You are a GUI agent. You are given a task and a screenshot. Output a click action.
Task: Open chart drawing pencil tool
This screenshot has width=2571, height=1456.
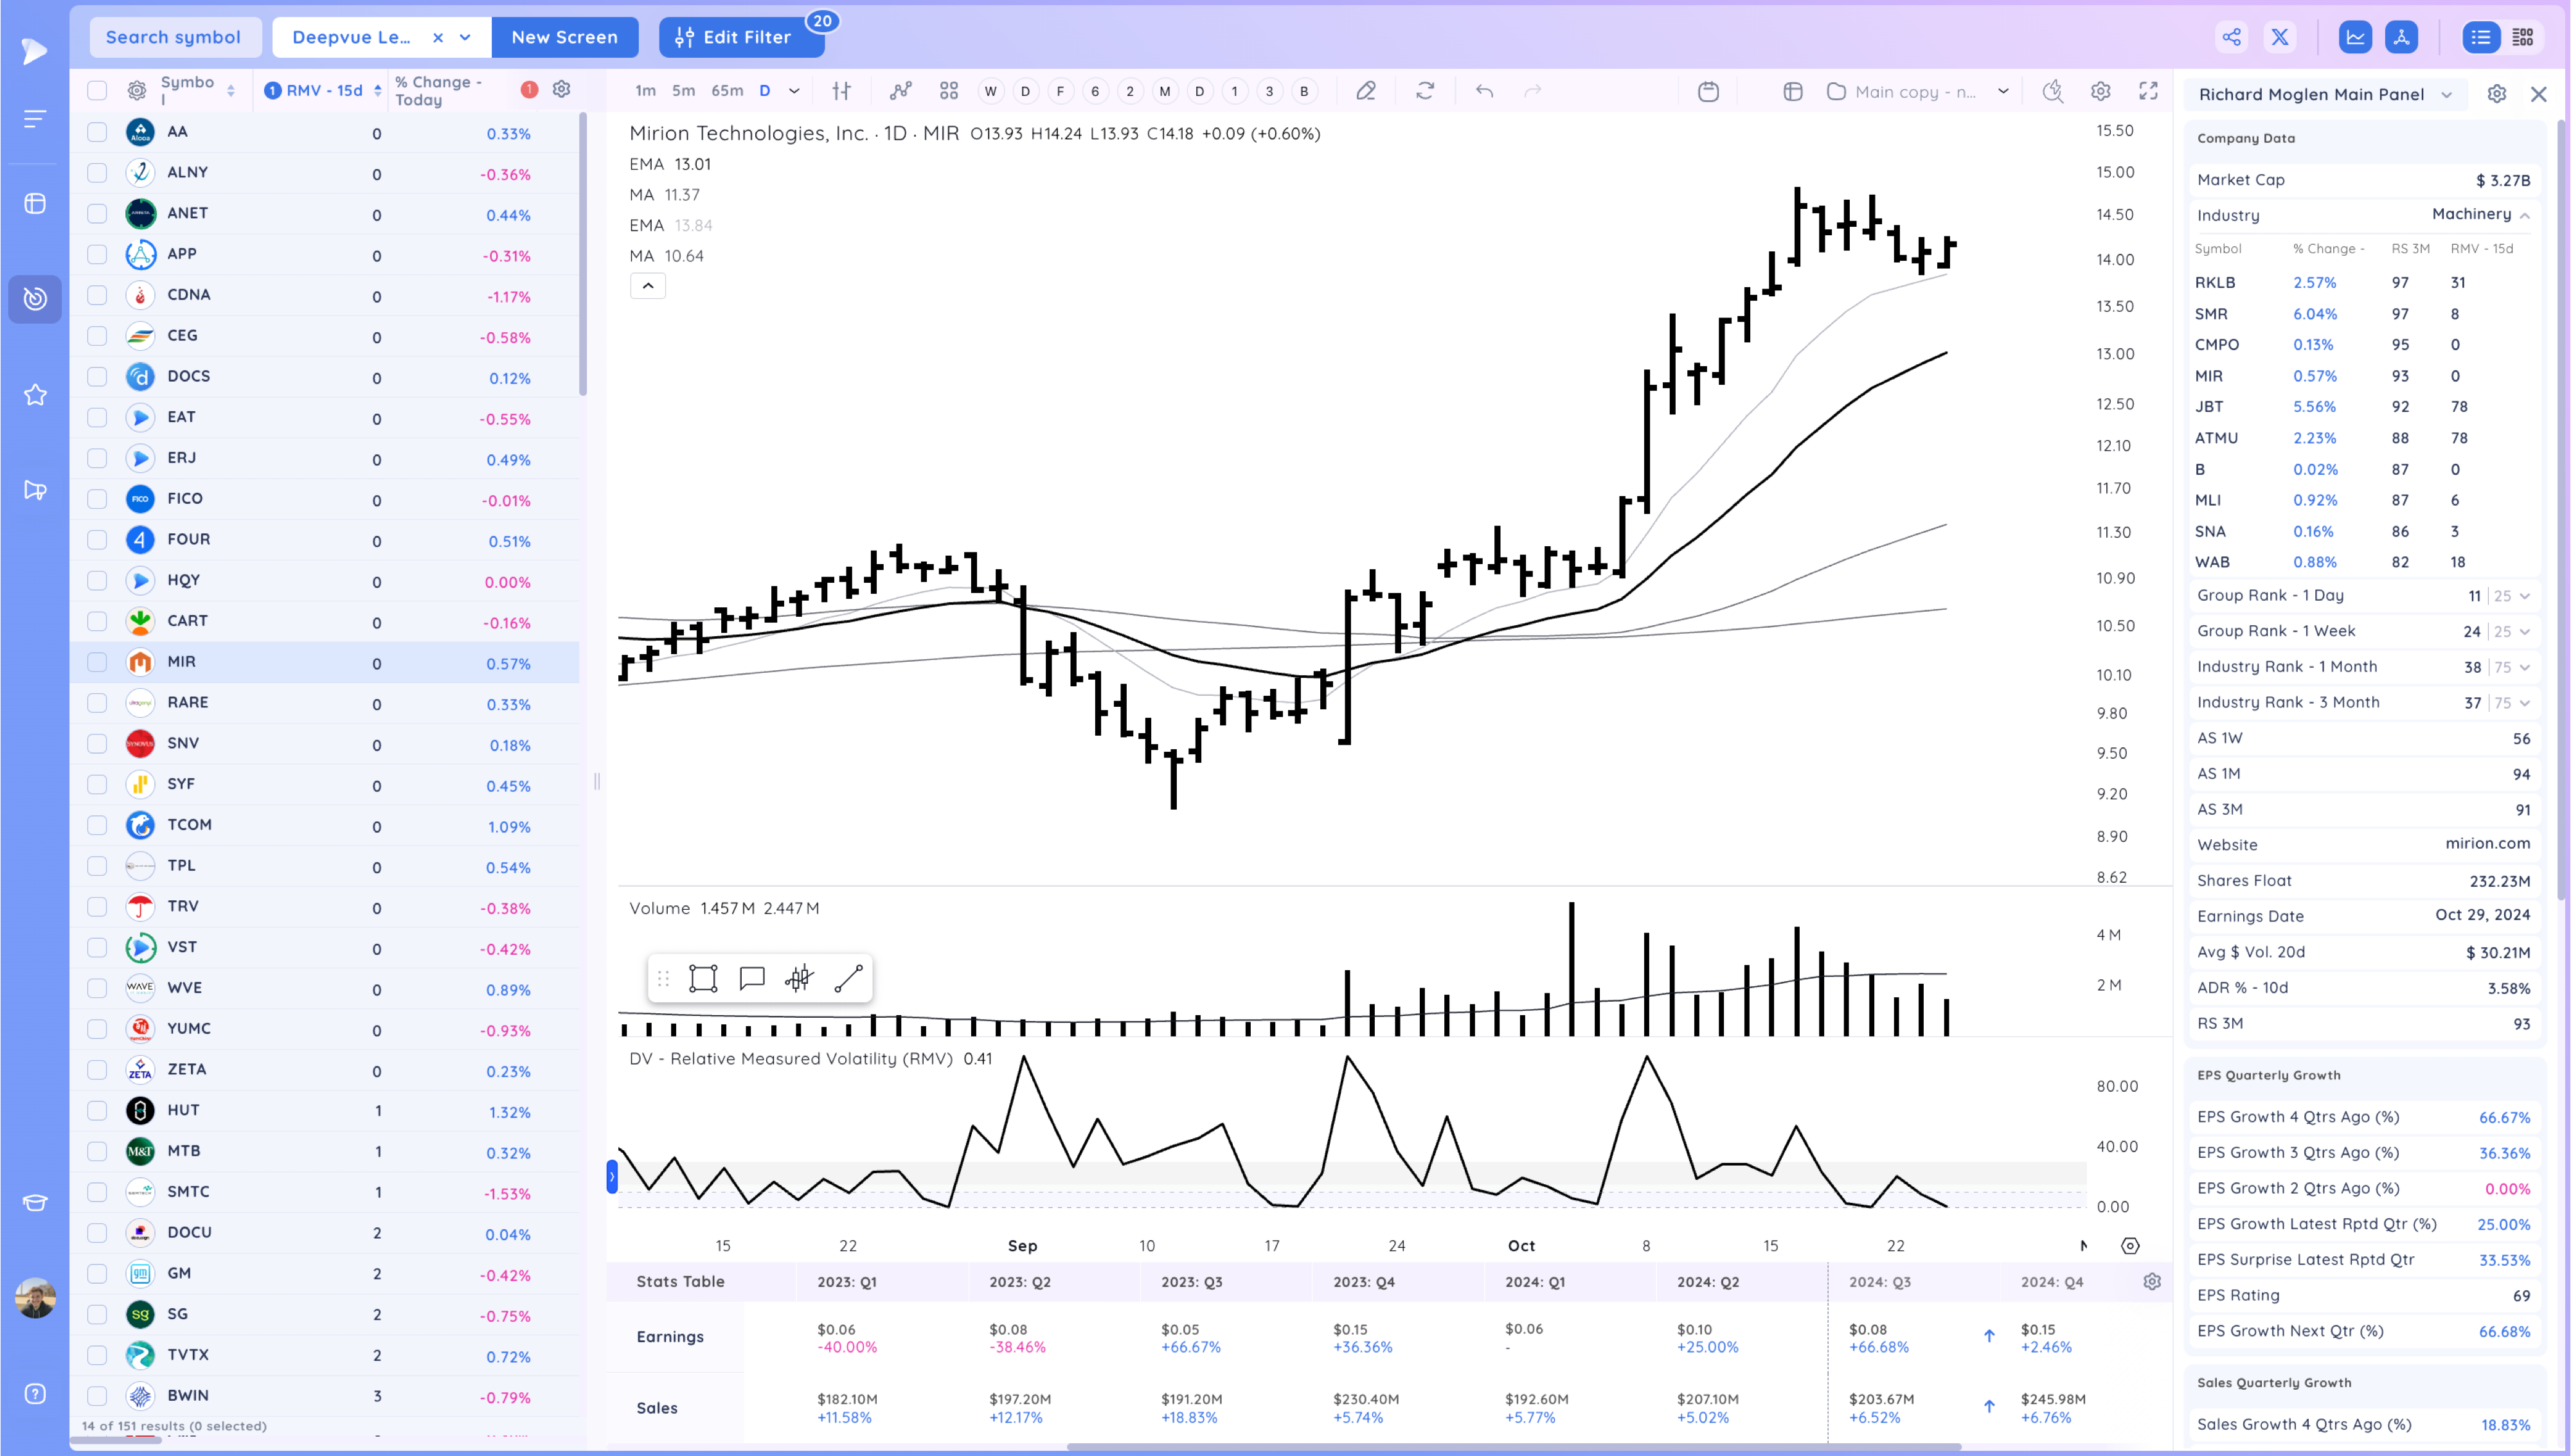tap(1365, 91)
